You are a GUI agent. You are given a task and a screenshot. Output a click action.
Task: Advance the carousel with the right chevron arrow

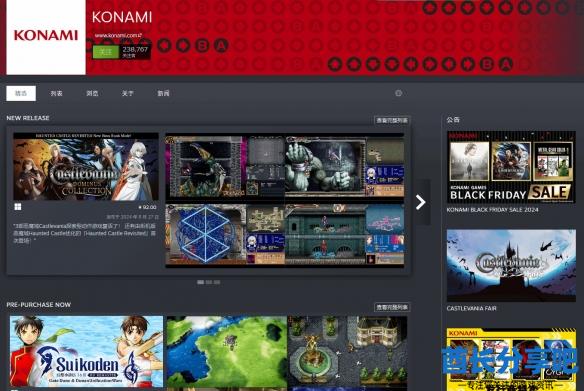coord(421,202)
